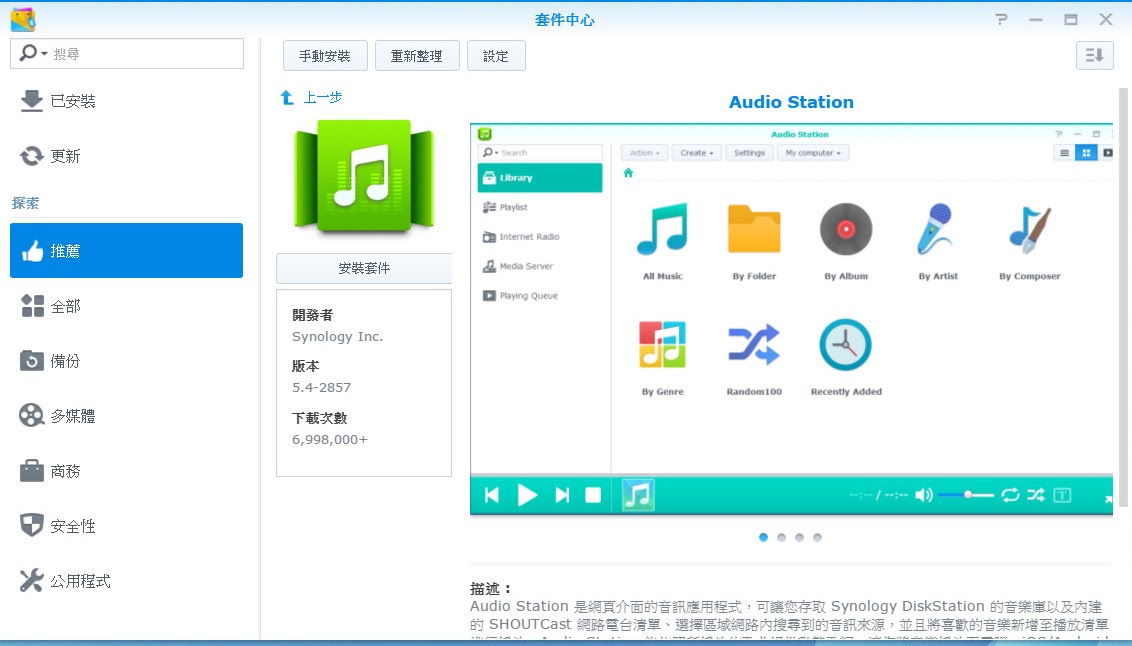Select the second screenshot carousel dot
The height and width of the screenshot is (646, 1132).
781,537
